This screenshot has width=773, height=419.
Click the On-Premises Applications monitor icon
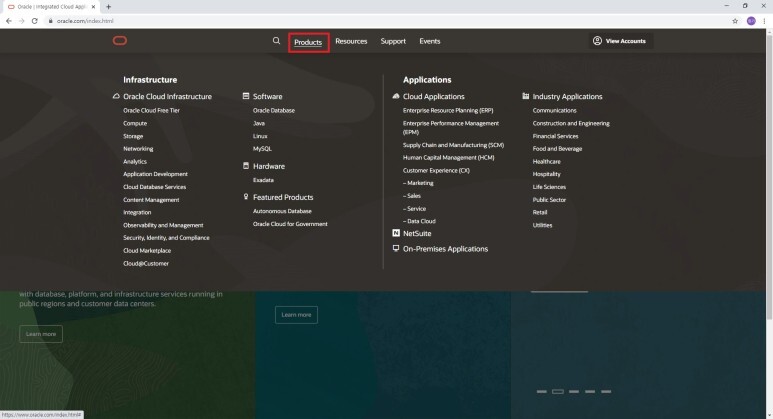pyautogui.click(x=395, y=248)
